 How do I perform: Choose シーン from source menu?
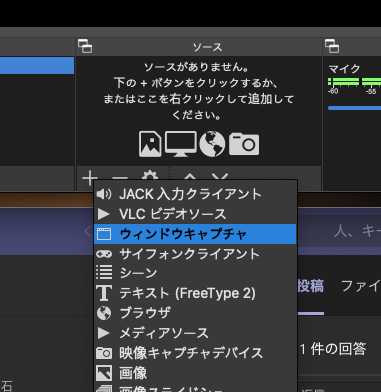coord(195,273)
